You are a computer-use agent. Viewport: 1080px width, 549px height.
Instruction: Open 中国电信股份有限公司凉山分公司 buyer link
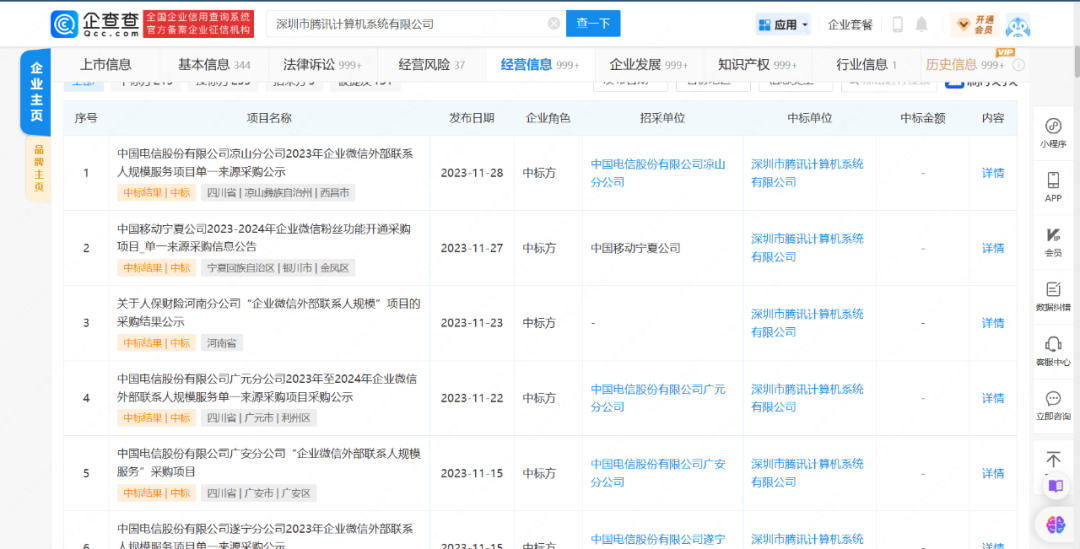[x=658, y=173]
